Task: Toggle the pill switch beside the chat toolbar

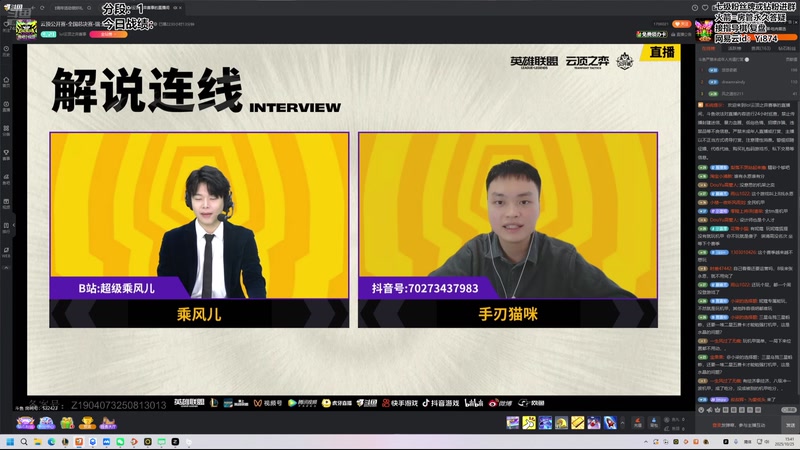Action: (x=789, y=410)
